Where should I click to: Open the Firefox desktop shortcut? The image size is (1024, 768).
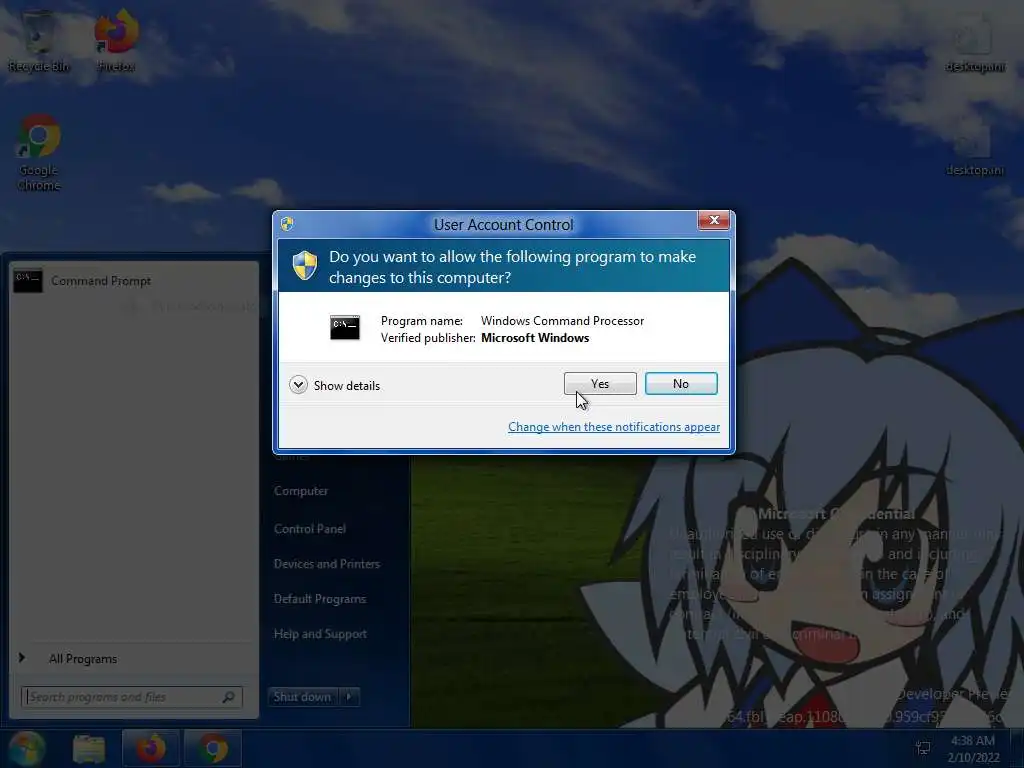[116, 40]
